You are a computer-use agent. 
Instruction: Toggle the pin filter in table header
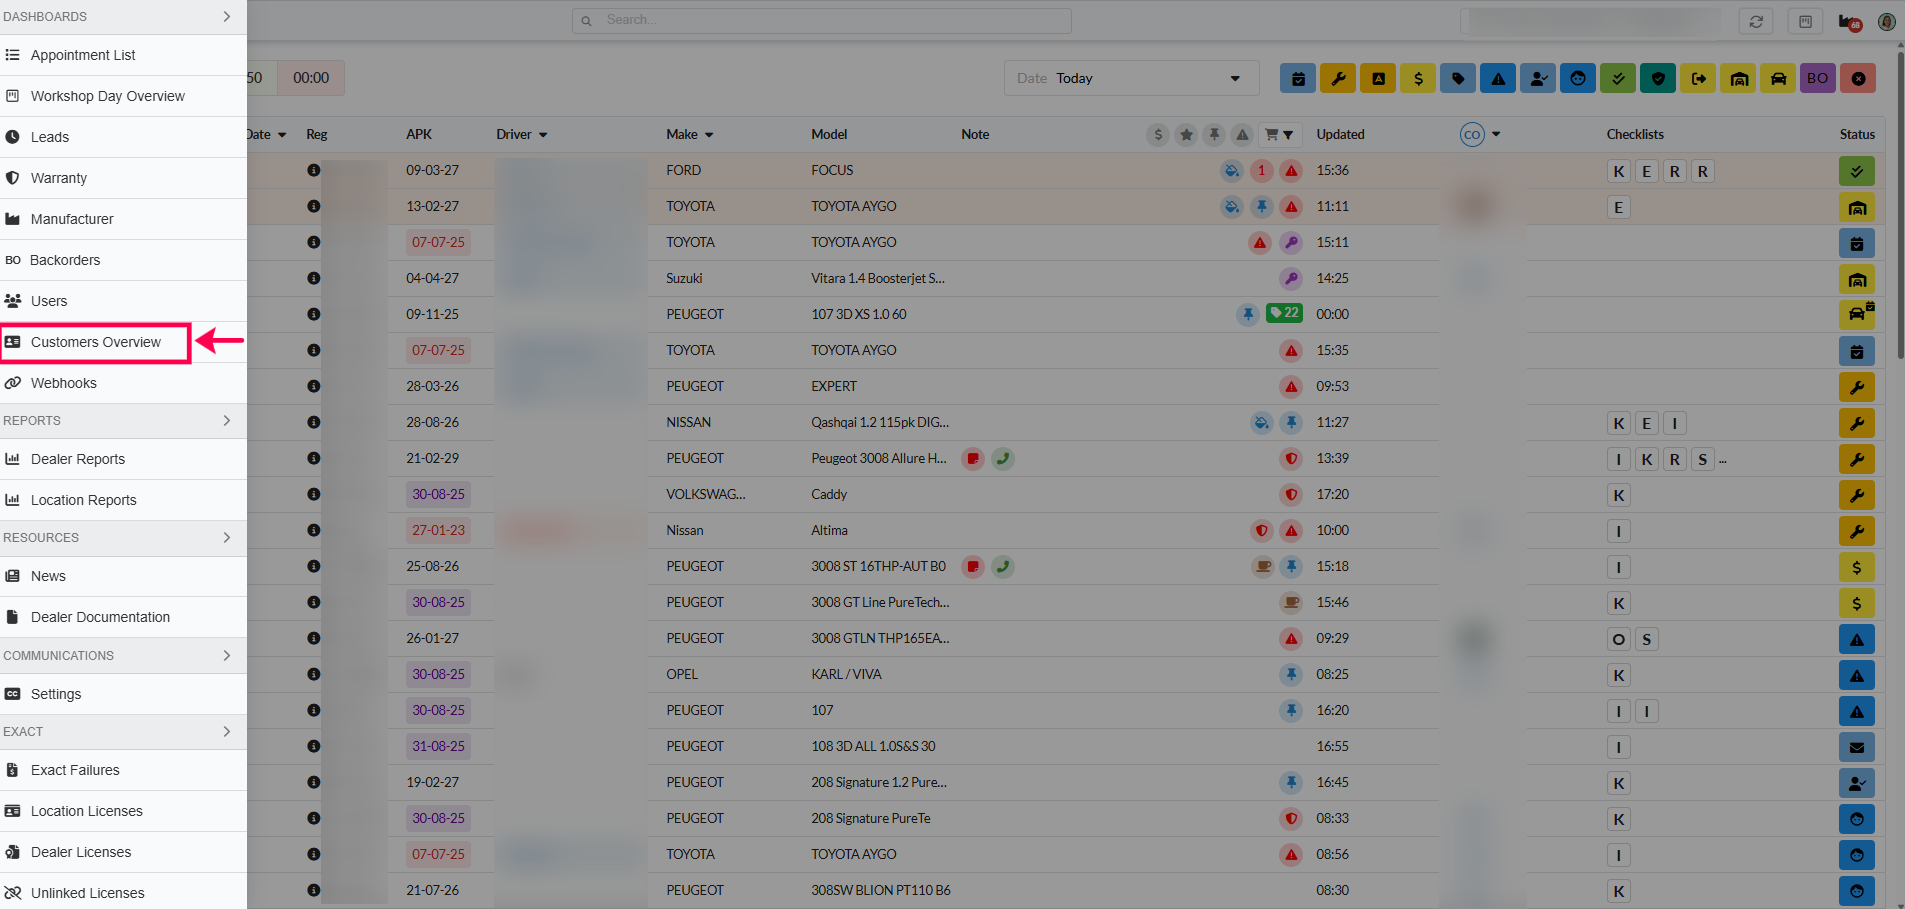point(1214,134)
